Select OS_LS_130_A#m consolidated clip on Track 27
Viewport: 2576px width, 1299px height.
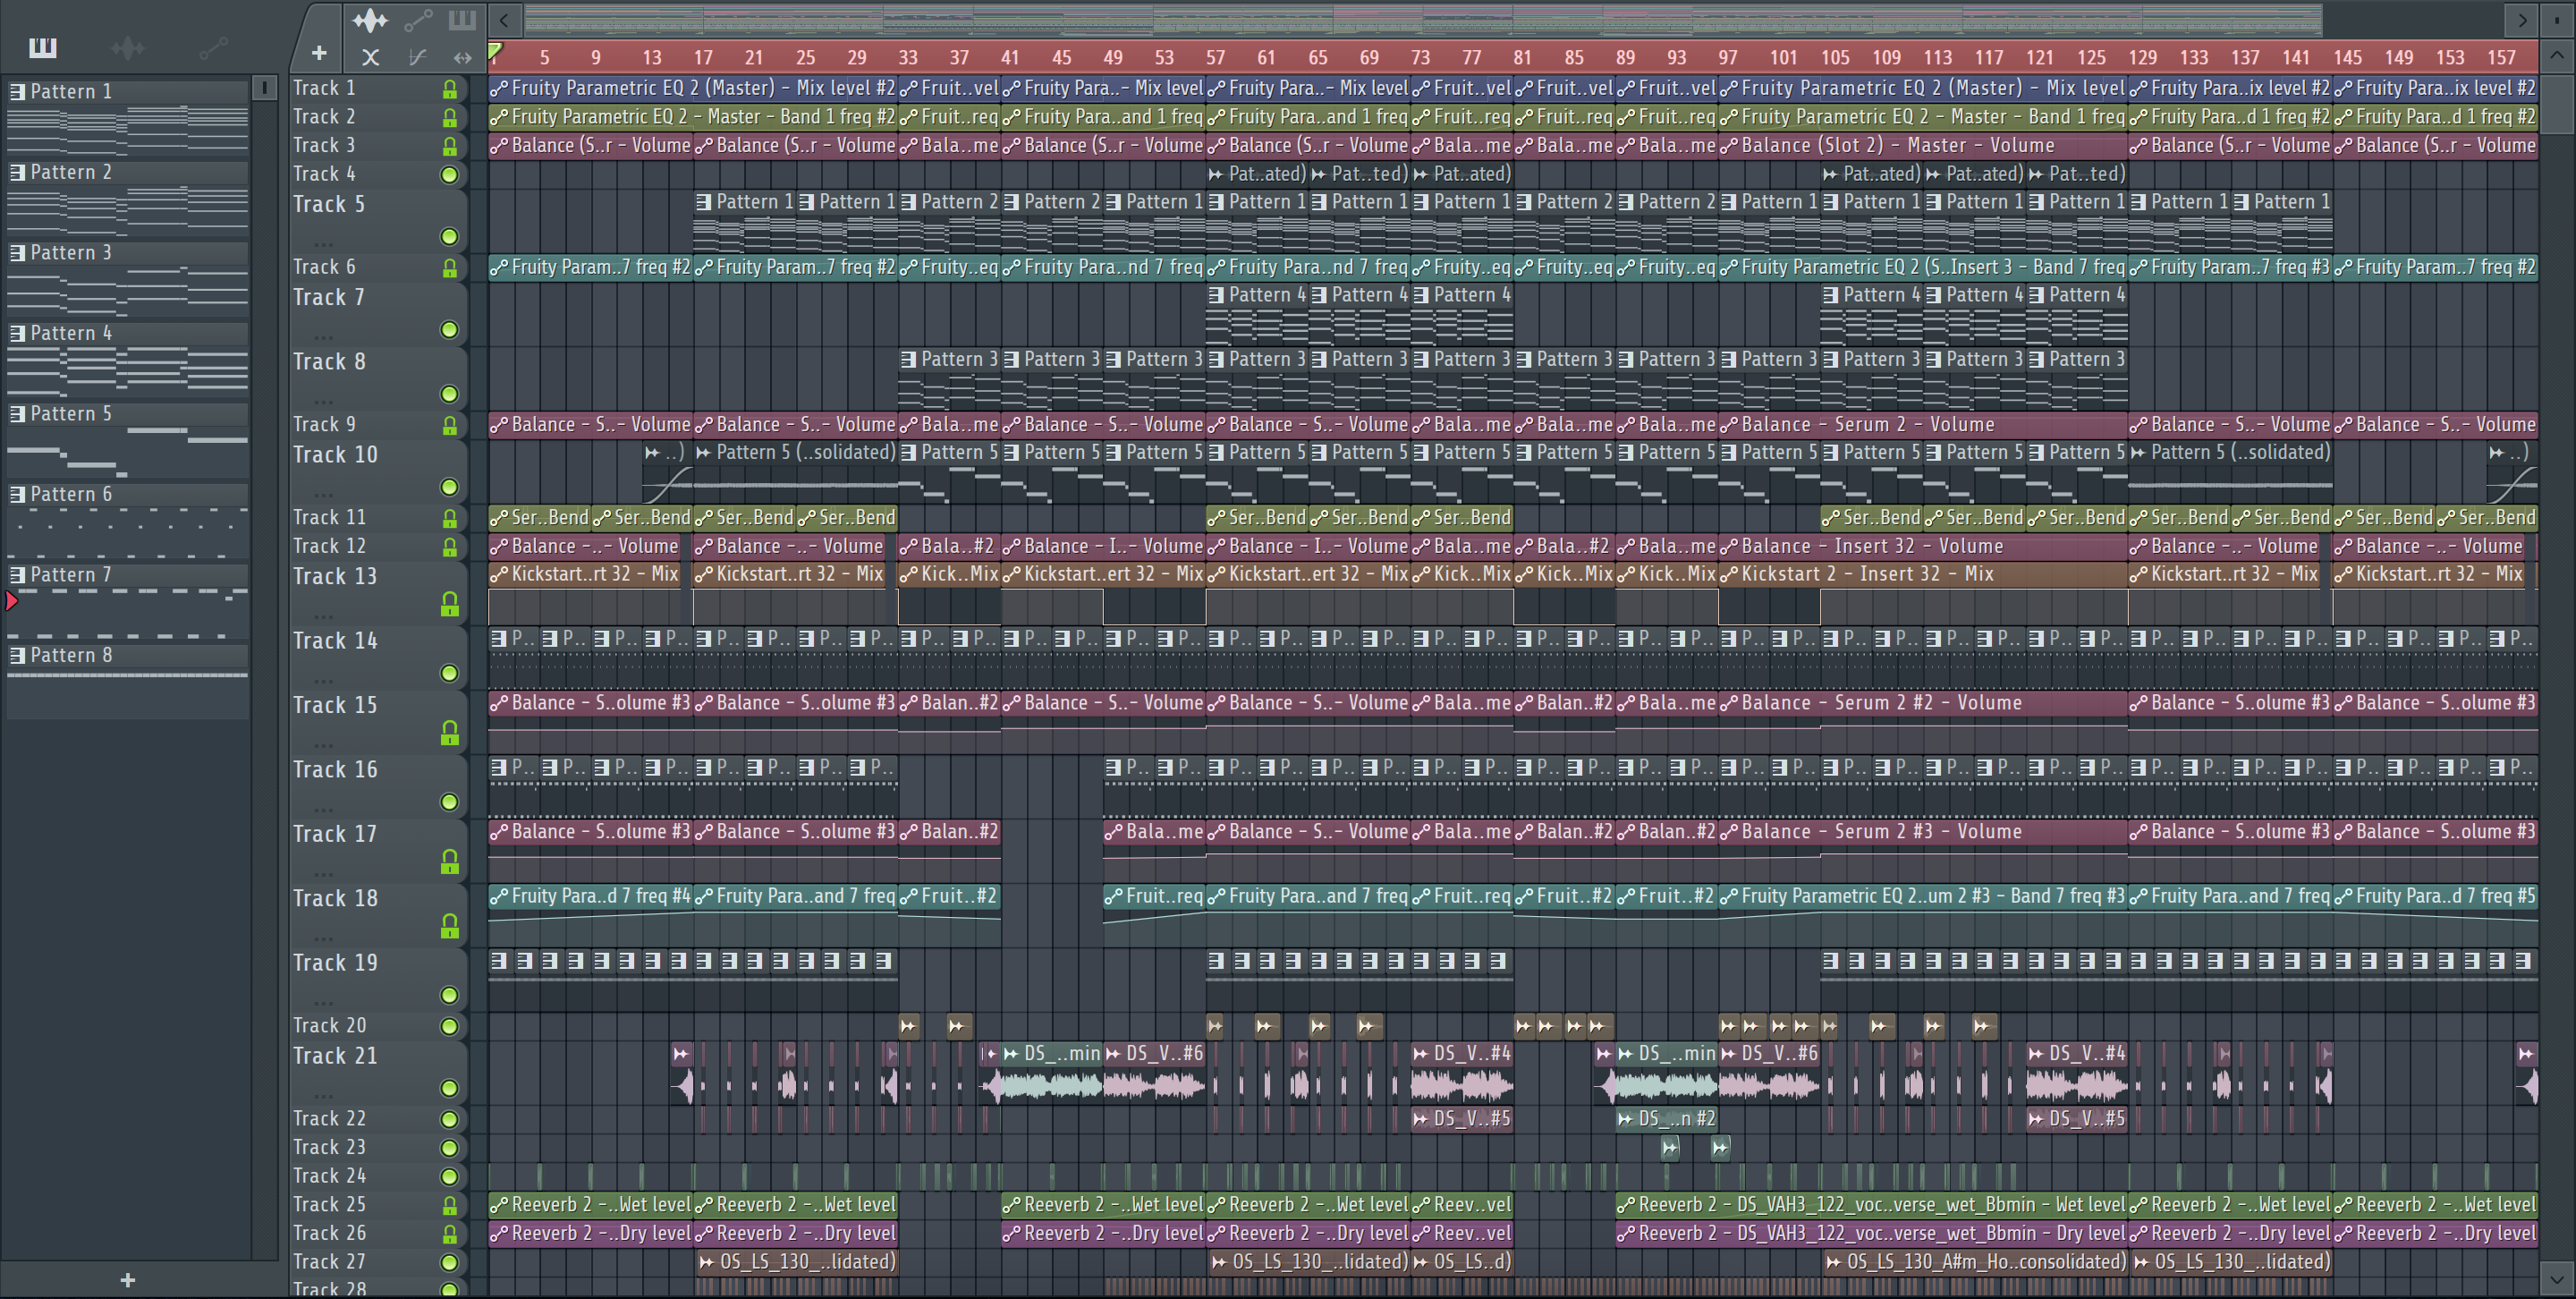pyautogui.click(x=1975, y=1262)
